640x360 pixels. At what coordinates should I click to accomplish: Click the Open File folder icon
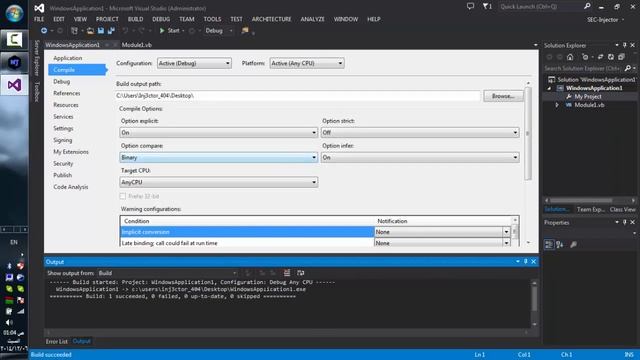(x=90, y=31)
